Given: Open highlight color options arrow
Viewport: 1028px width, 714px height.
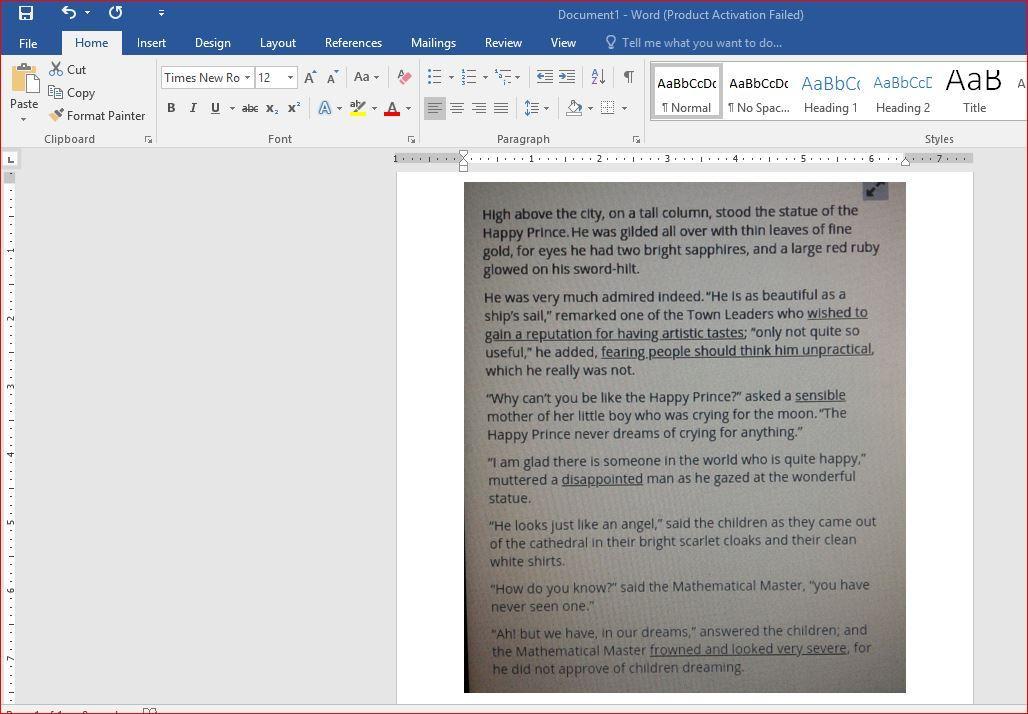Looking at the screenshot, I should [x=374, y=108].
